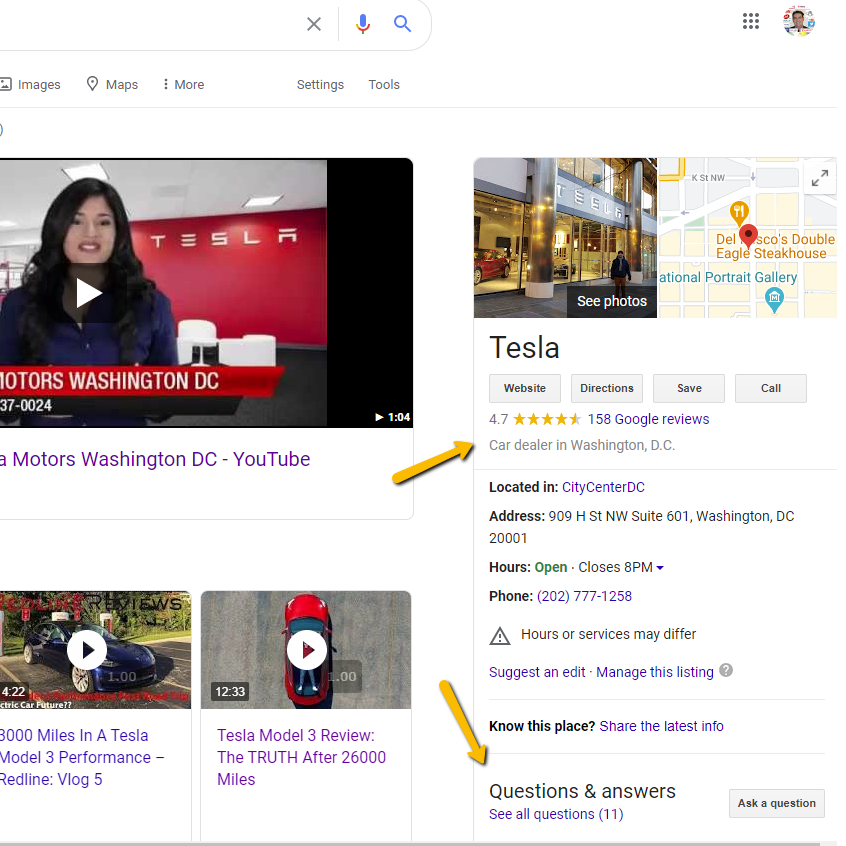
Task: Open the Settings menu
Action: click(x=320, y=85)
